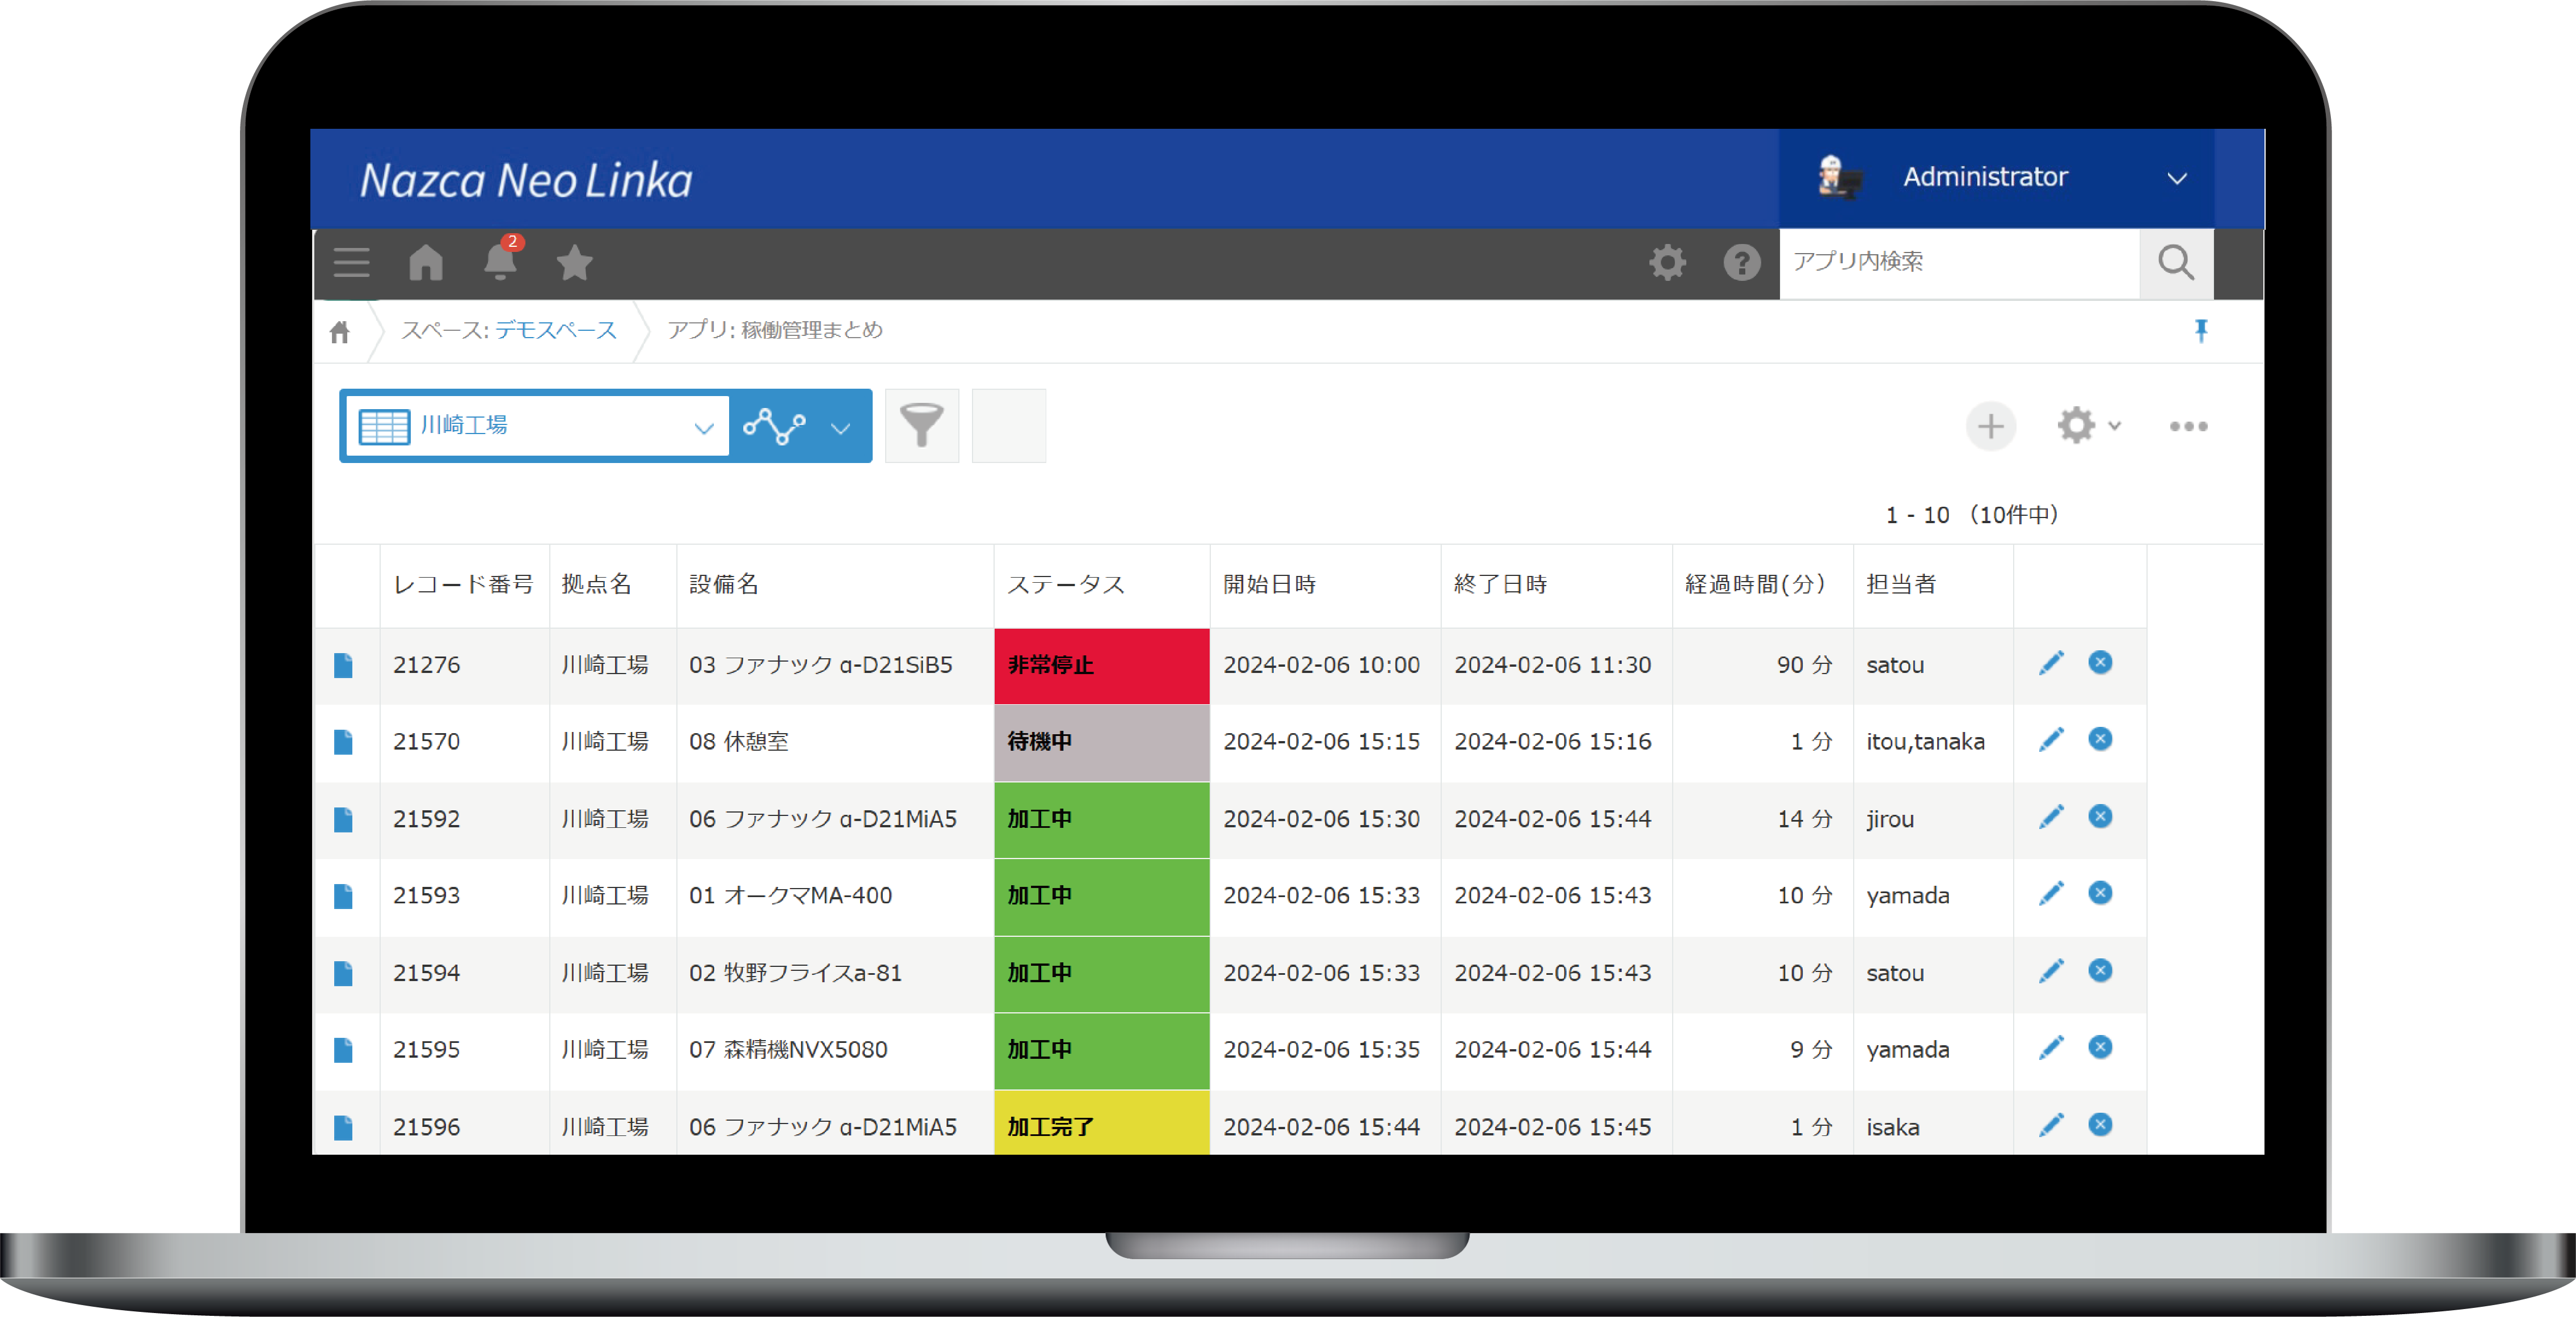Image resolution: width=2576 pixels, height=1317 pixels.
Task: Click the notification bell icon
Action: point(500,262)
